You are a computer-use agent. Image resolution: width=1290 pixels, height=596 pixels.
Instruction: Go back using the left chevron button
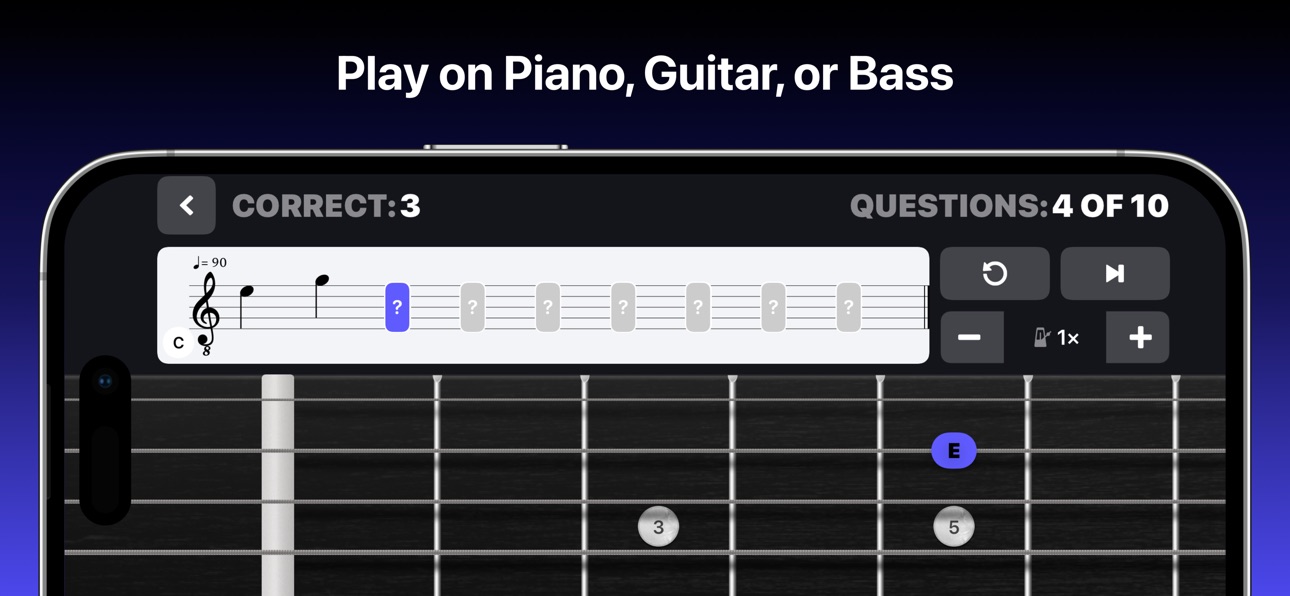click(186, 205)
